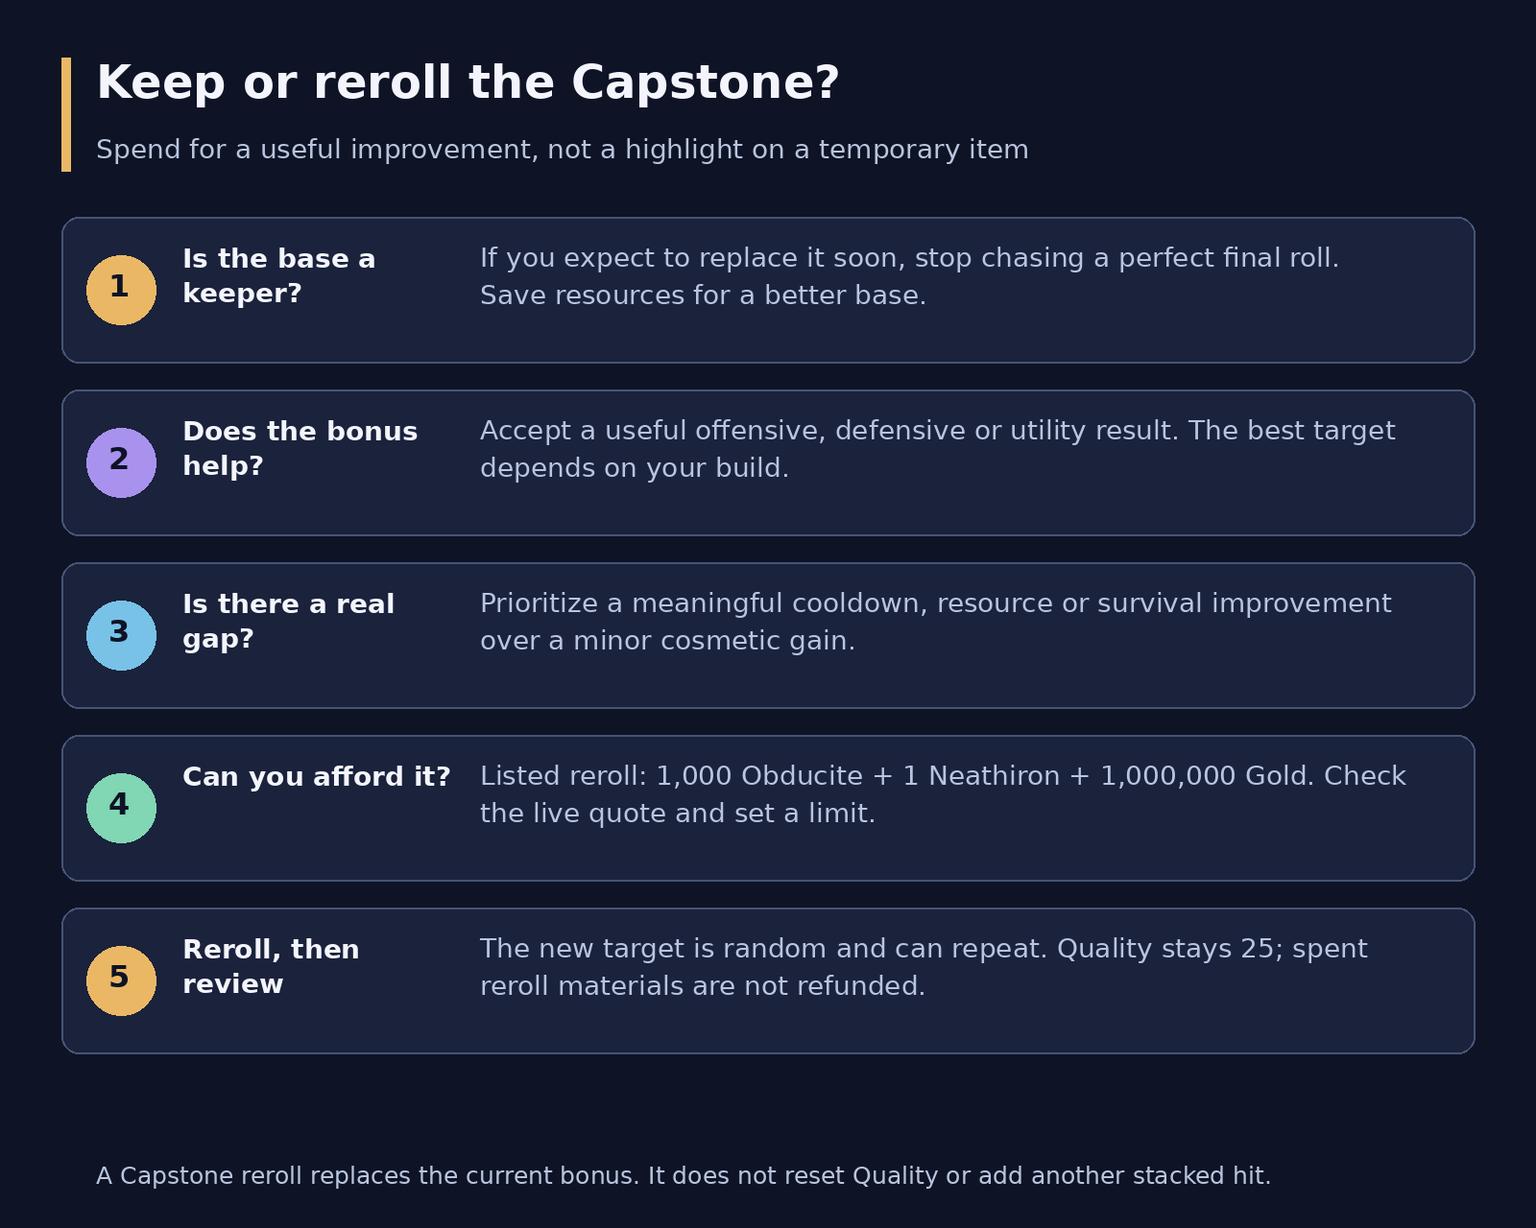The image size is (1536, 1228).
Task: Select the 'Reroll, then review' heading
Action: (270, 967)
